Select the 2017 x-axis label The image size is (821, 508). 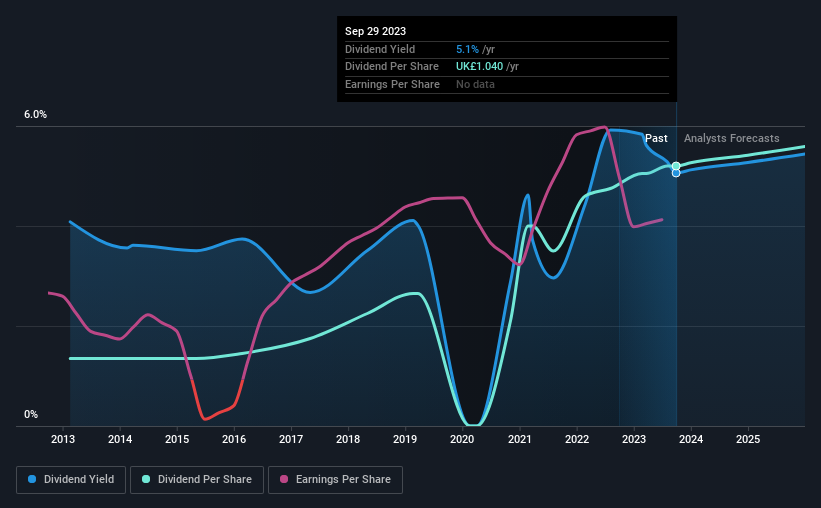(291, 439)
